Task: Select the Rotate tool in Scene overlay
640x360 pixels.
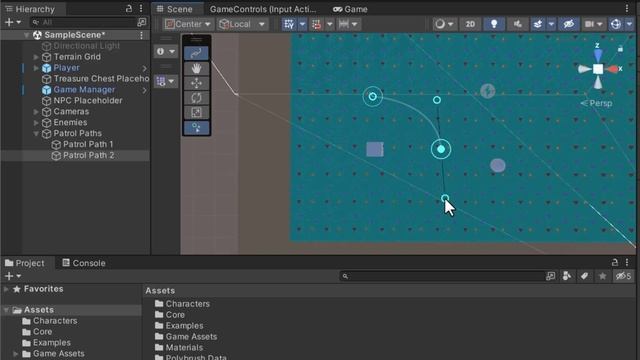Action: 196,98
